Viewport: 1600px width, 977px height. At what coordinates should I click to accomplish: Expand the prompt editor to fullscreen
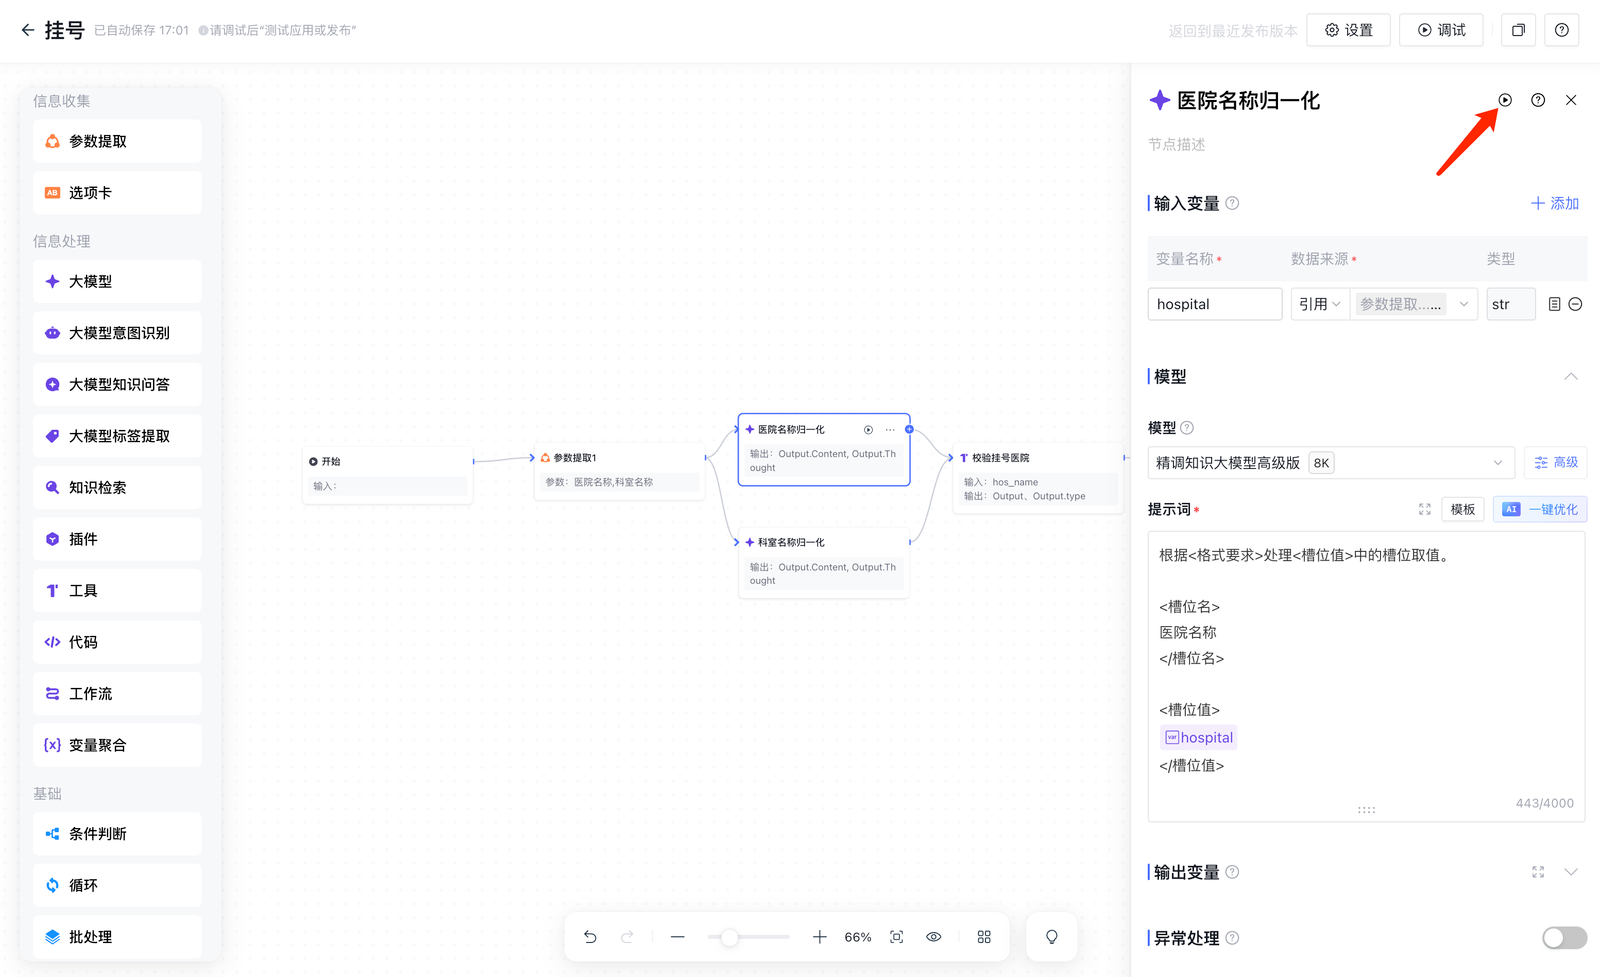1425,509
